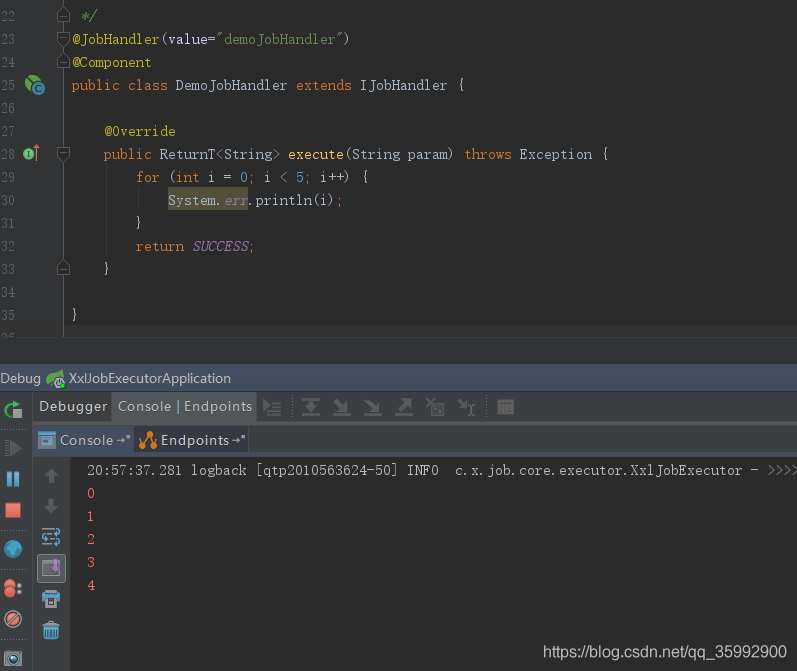
Task: Resume program with the play icon
Action: tap(13, 448)
